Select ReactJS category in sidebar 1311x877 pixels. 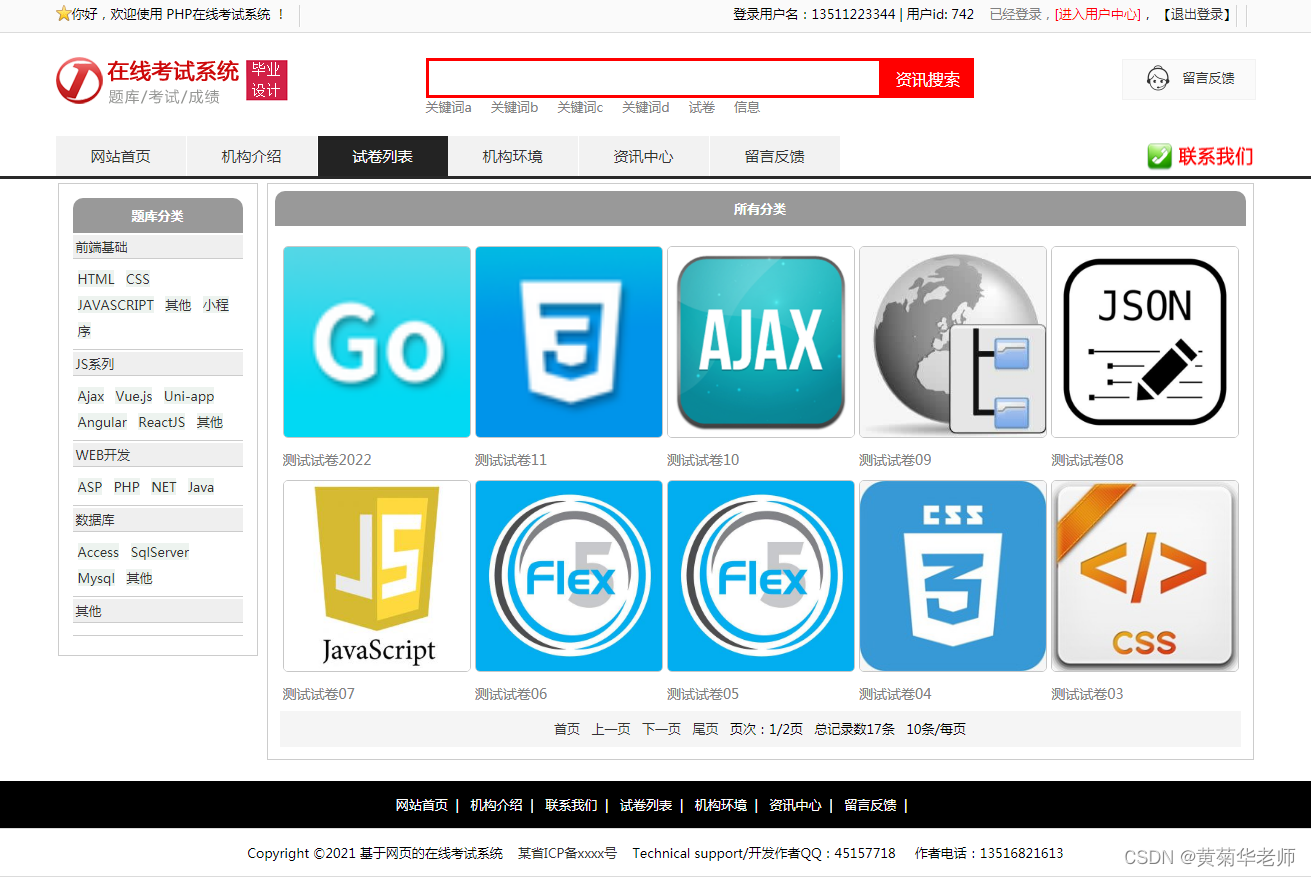pyautogui.click(x=162, y=422)
